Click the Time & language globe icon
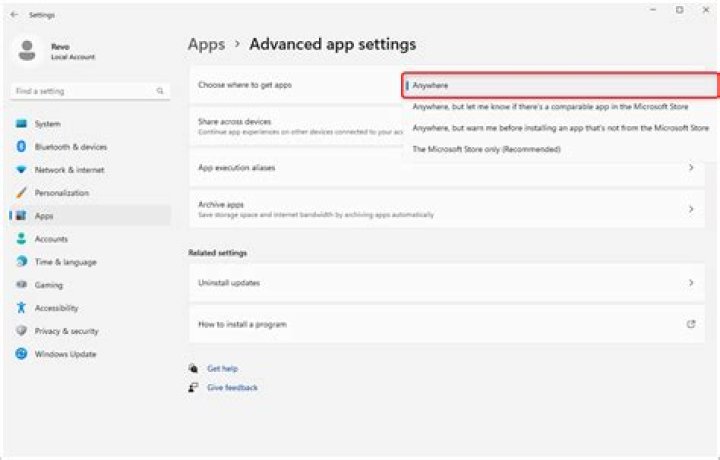720x460 pixels. (20, 262)
